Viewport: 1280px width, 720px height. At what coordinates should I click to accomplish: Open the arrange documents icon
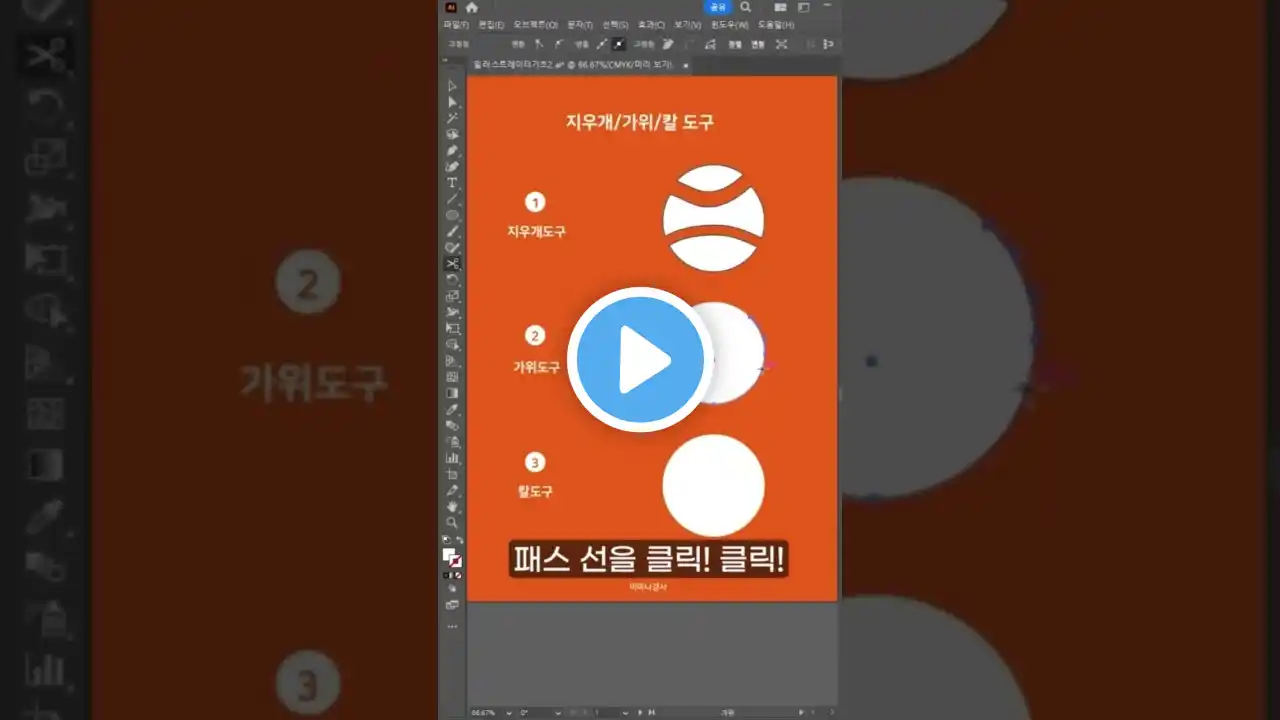pyautogui.click(x=780, y=7)
